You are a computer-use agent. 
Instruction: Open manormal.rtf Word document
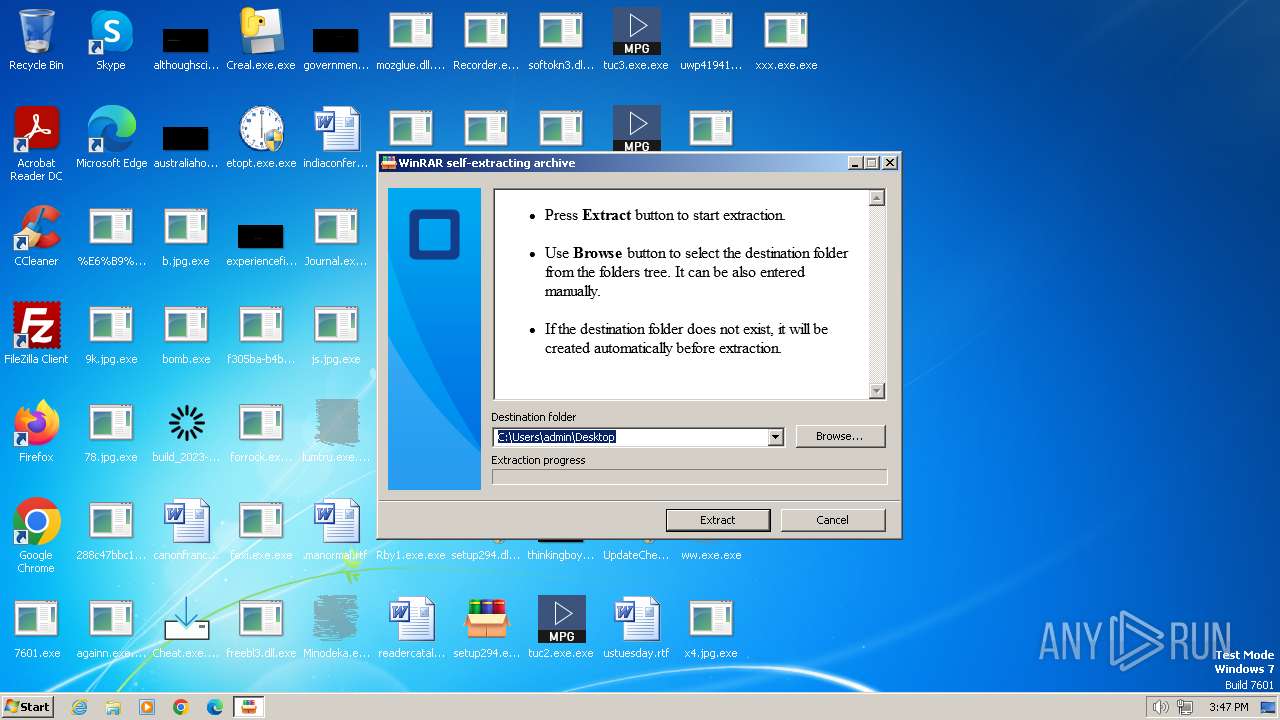pos(336,530)
